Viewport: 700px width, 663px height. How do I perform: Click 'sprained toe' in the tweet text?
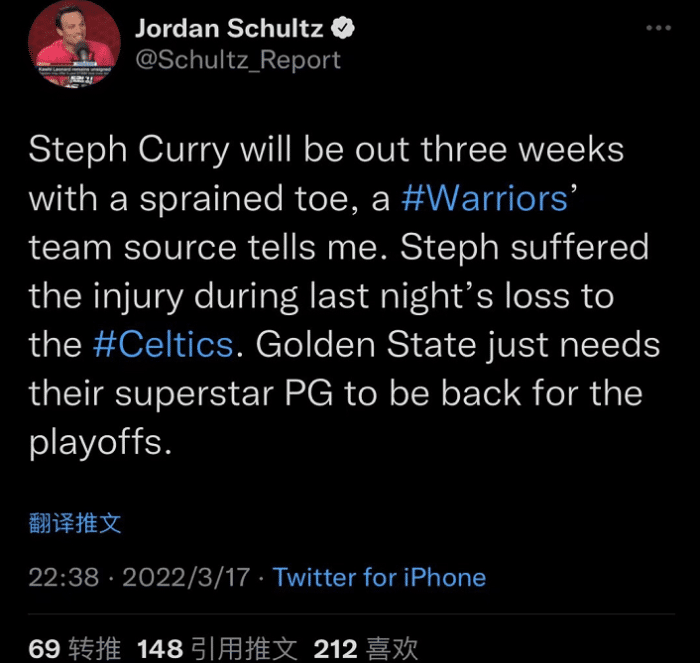245,198
